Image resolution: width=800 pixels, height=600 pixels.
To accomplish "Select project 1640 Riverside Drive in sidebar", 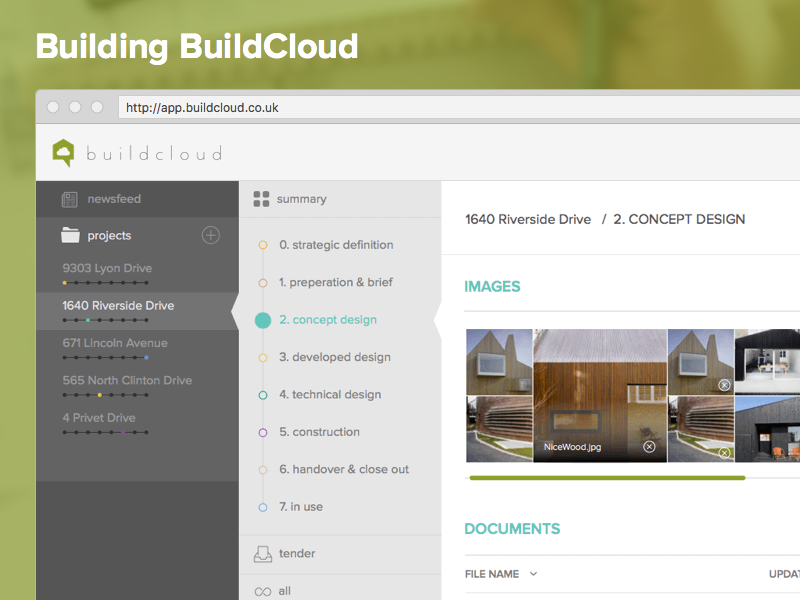I will coord(118,306).
